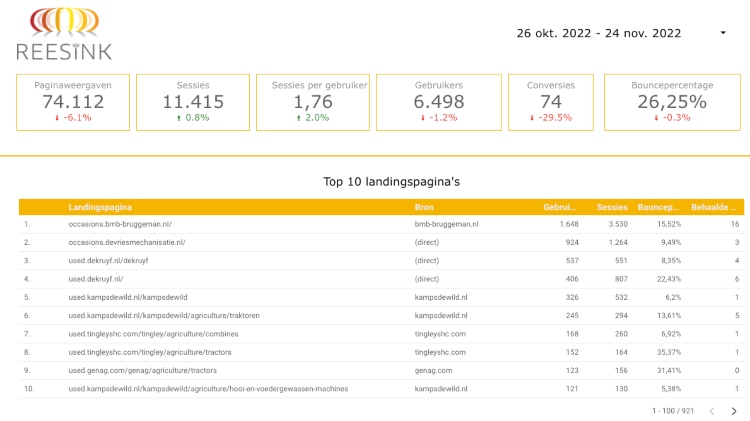Click the Reesink logo
This screenshot has width=750, height=421.
pos(64,33)
